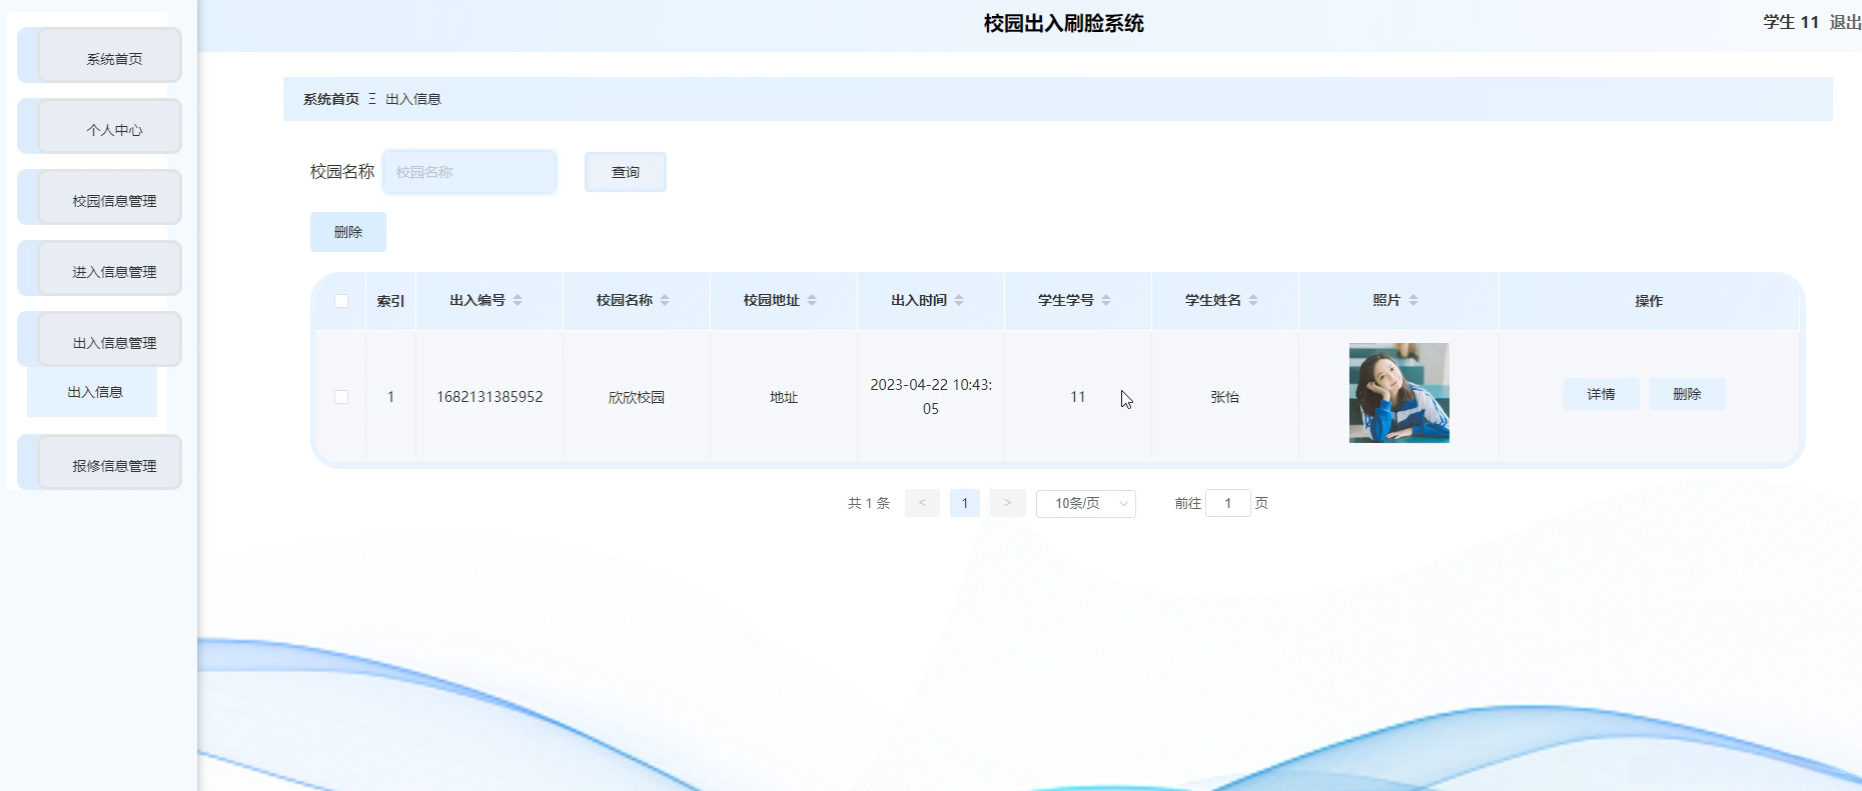Click the 学生学号 cell value 11
Image resolution: width=1862 pixels, height=791 pixels.
(x=1078, y=397)
